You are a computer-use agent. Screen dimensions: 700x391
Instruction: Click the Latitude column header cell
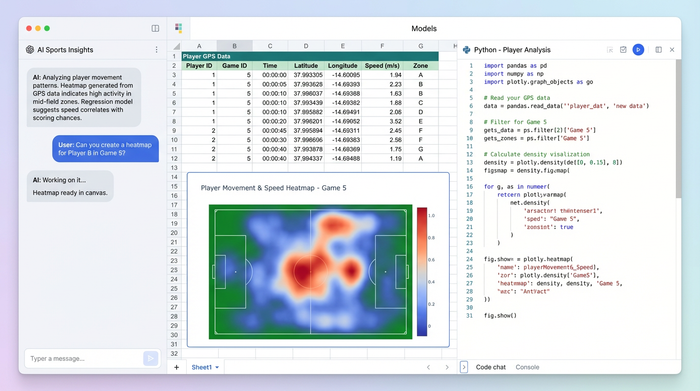click(306, 66)
